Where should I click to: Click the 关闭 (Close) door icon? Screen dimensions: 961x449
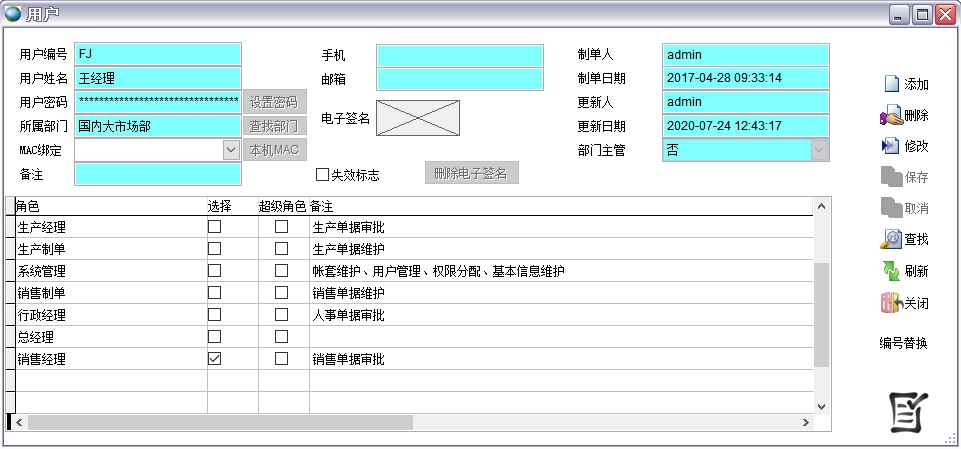tap(890, 302)
